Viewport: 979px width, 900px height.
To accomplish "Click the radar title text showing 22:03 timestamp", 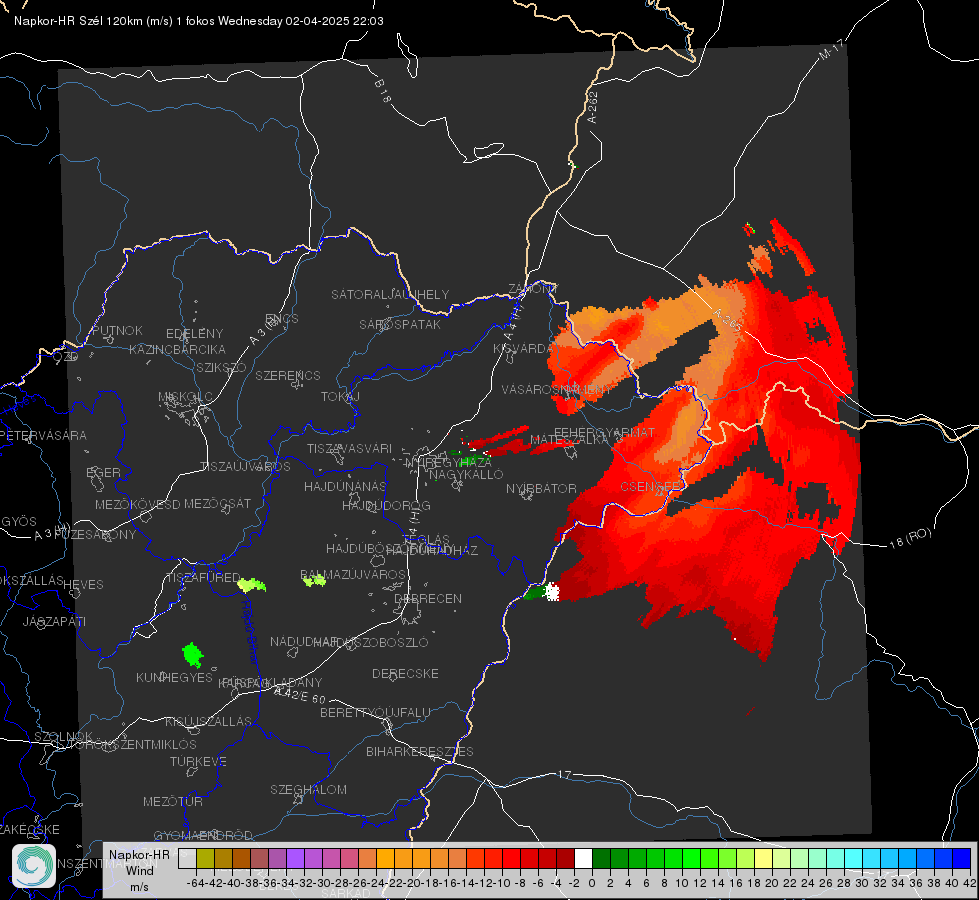I will pos(199,21).
